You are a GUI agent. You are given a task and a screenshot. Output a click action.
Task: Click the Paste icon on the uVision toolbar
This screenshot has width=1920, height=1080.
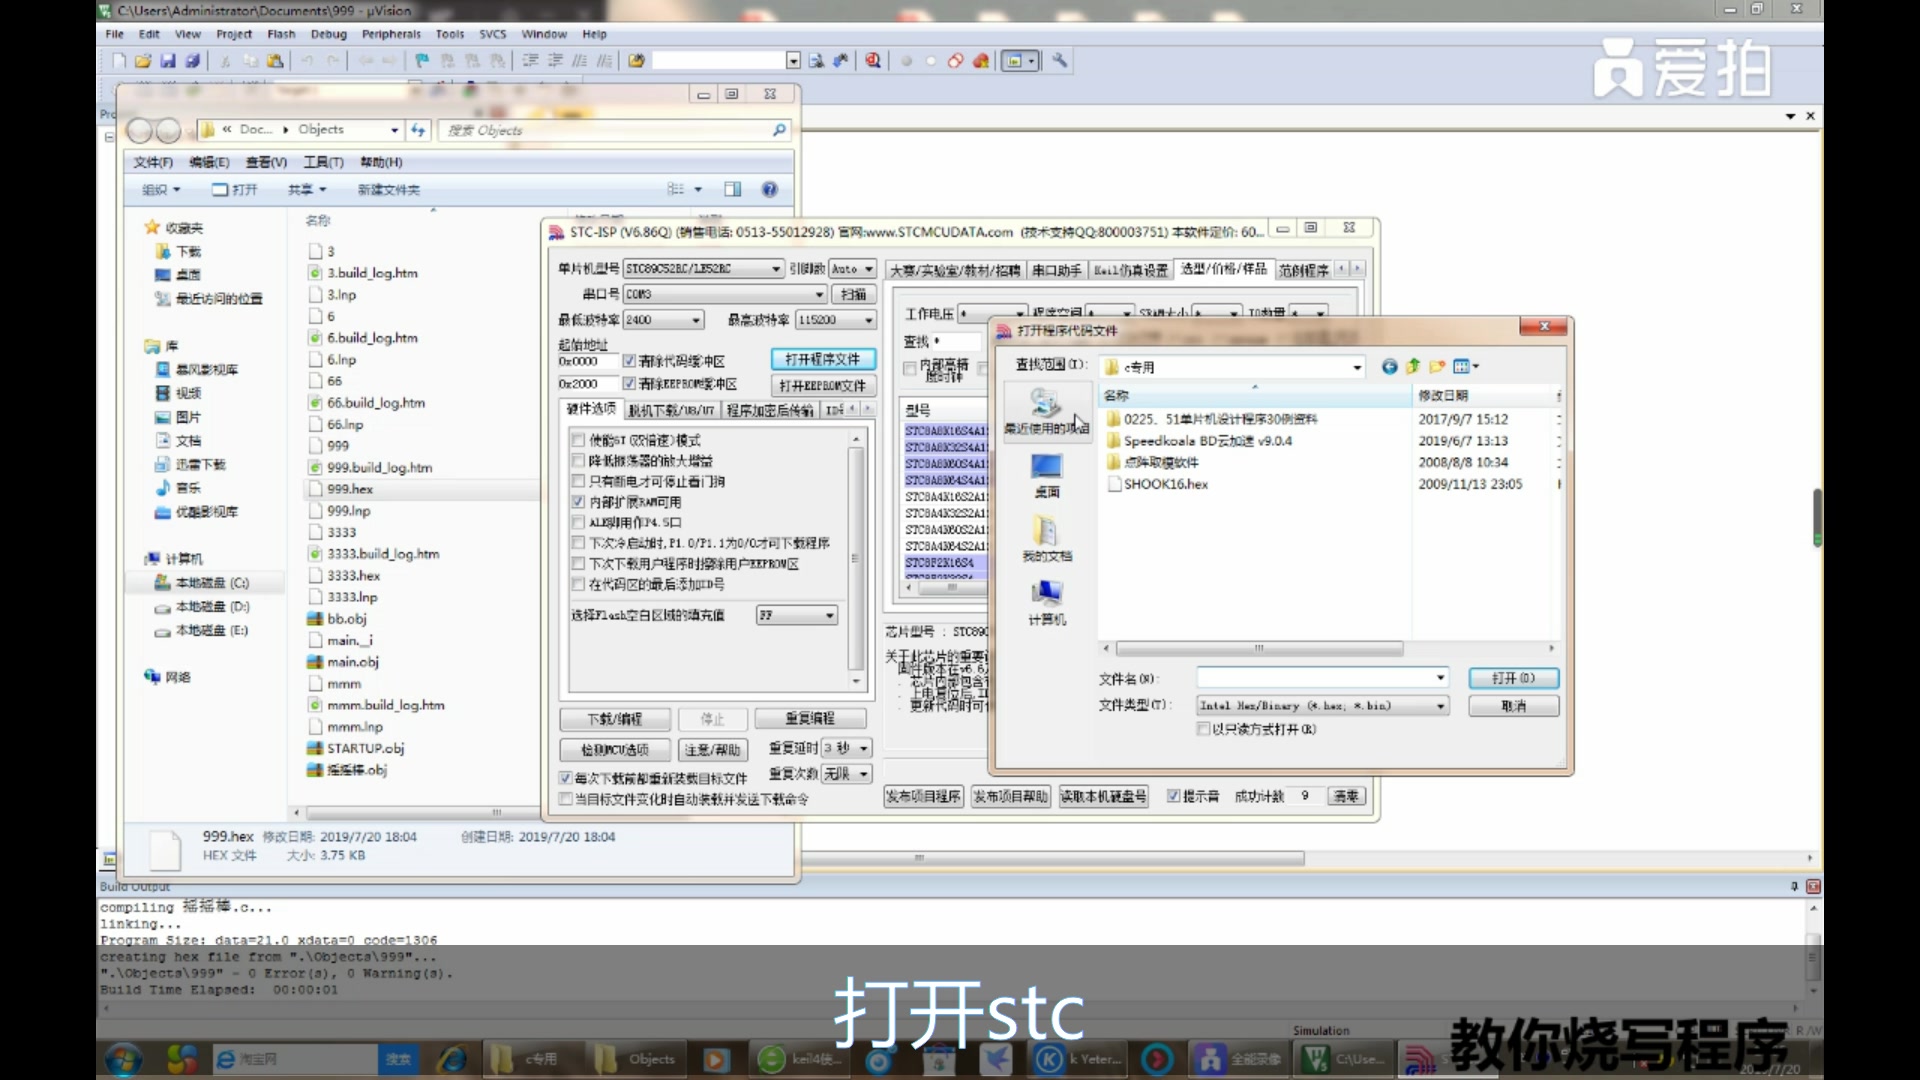(x=277, y=60)
